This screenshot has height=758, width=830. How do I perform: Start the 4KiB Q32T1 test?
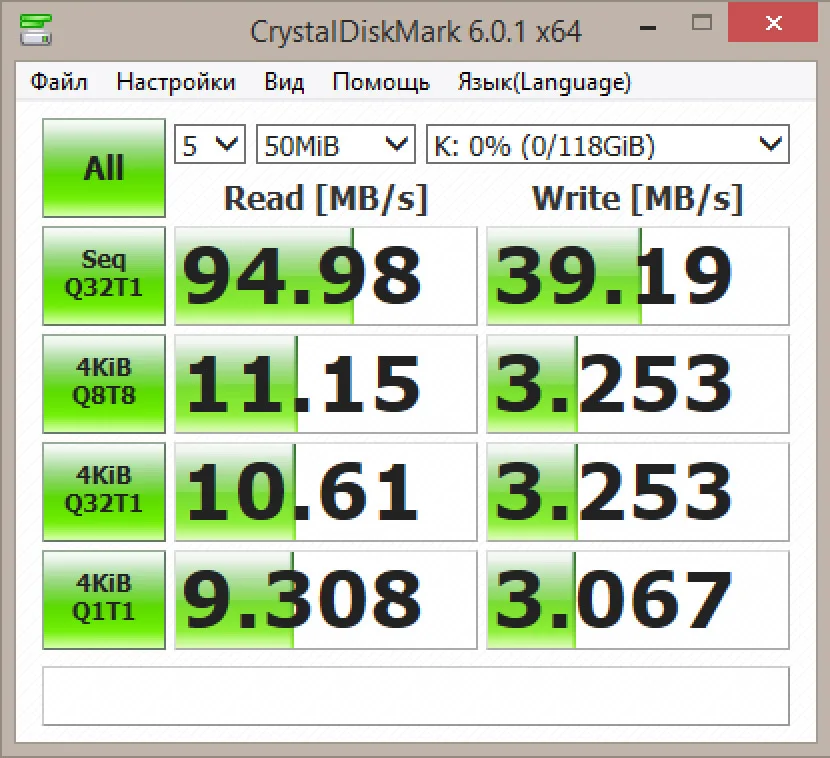[104, 492]
